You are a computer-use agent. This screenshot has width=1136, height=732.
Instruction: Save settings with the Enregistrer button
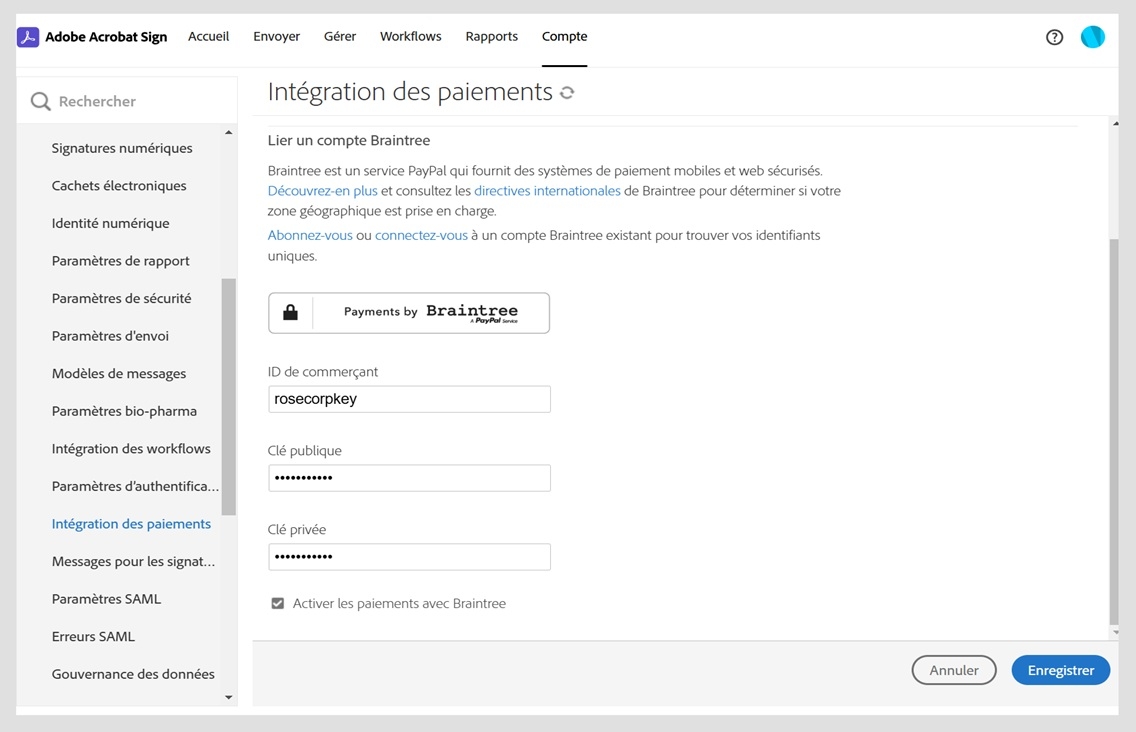pos(1060,670)
